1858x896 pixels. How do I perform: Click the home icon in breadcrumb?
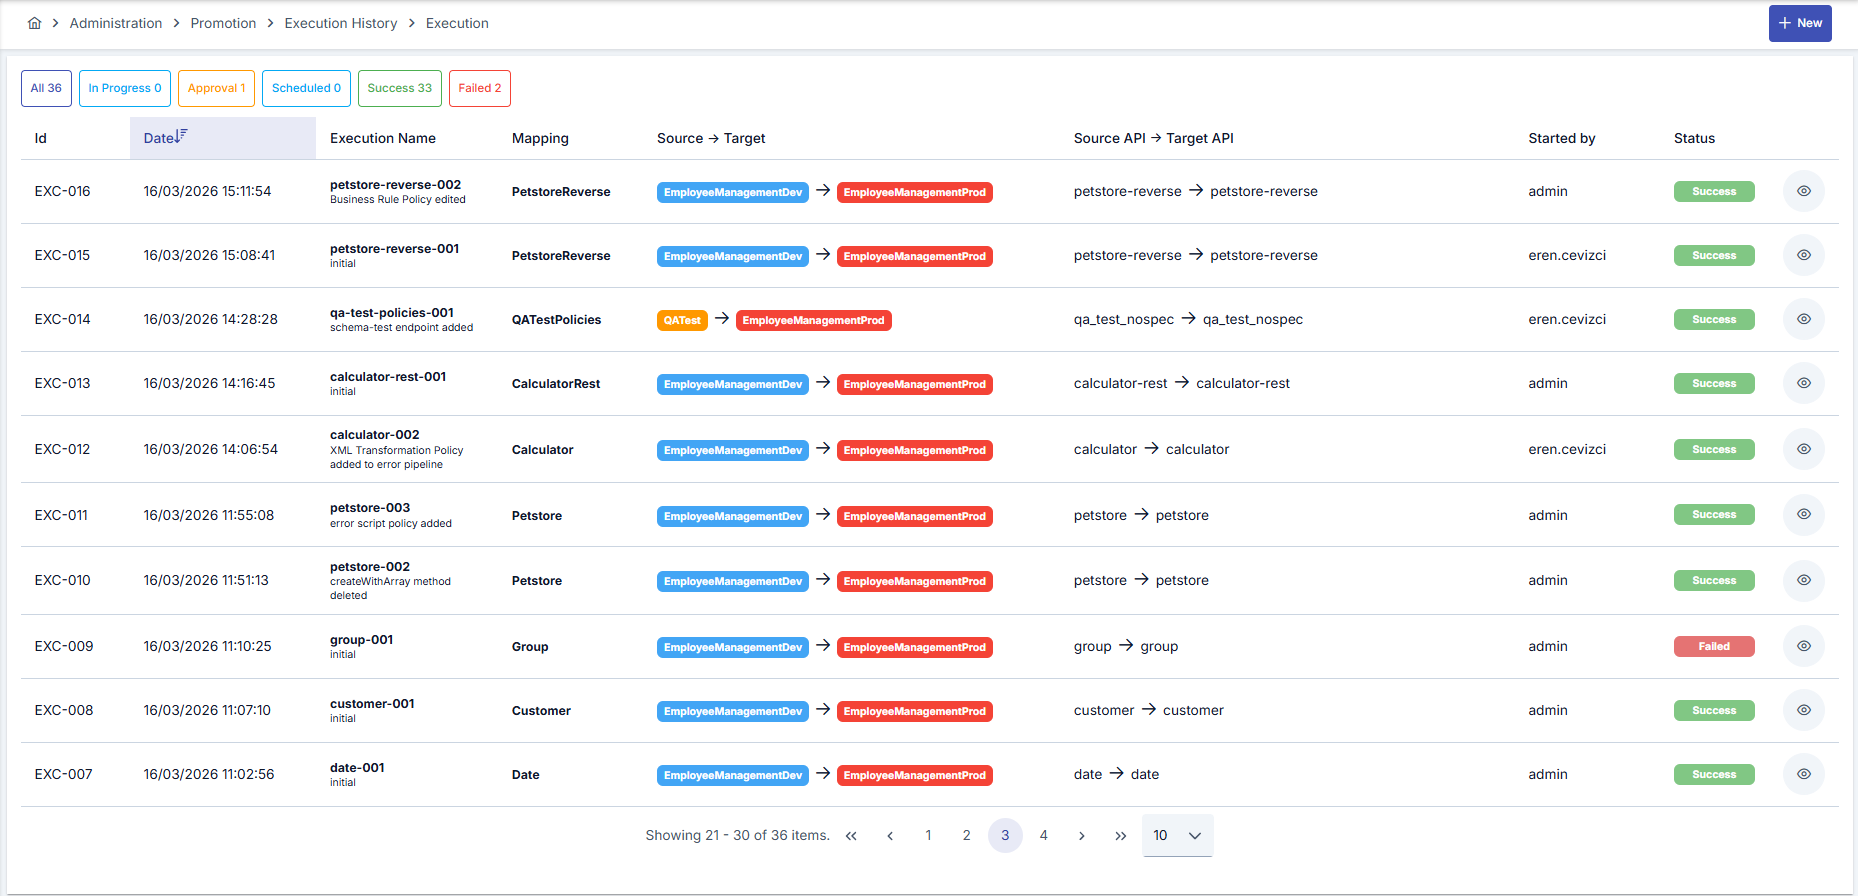34,23
